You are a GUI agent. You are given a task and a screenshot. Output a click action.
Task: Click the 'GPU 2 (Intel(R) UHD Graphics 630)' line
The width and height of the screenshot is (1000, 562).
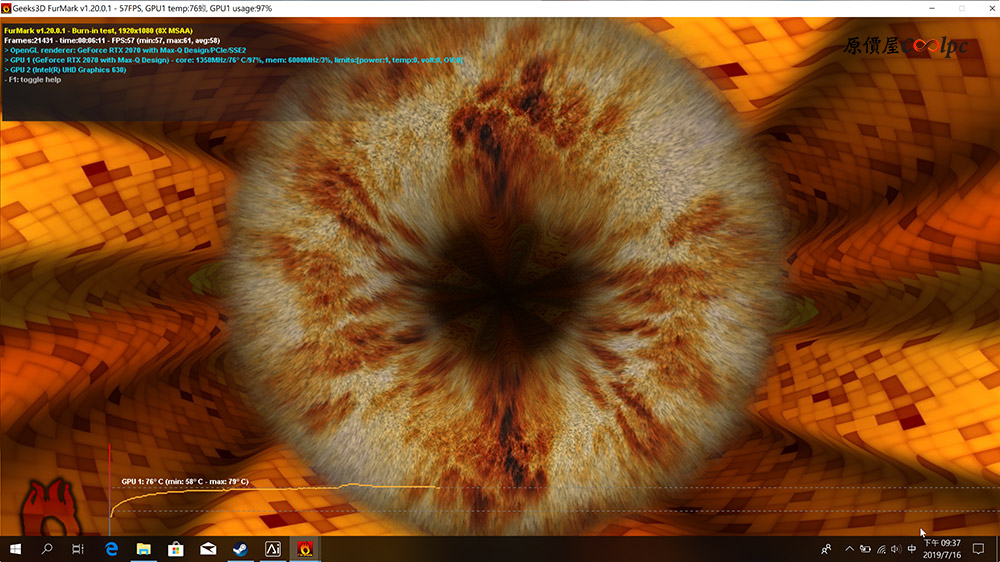65,70
